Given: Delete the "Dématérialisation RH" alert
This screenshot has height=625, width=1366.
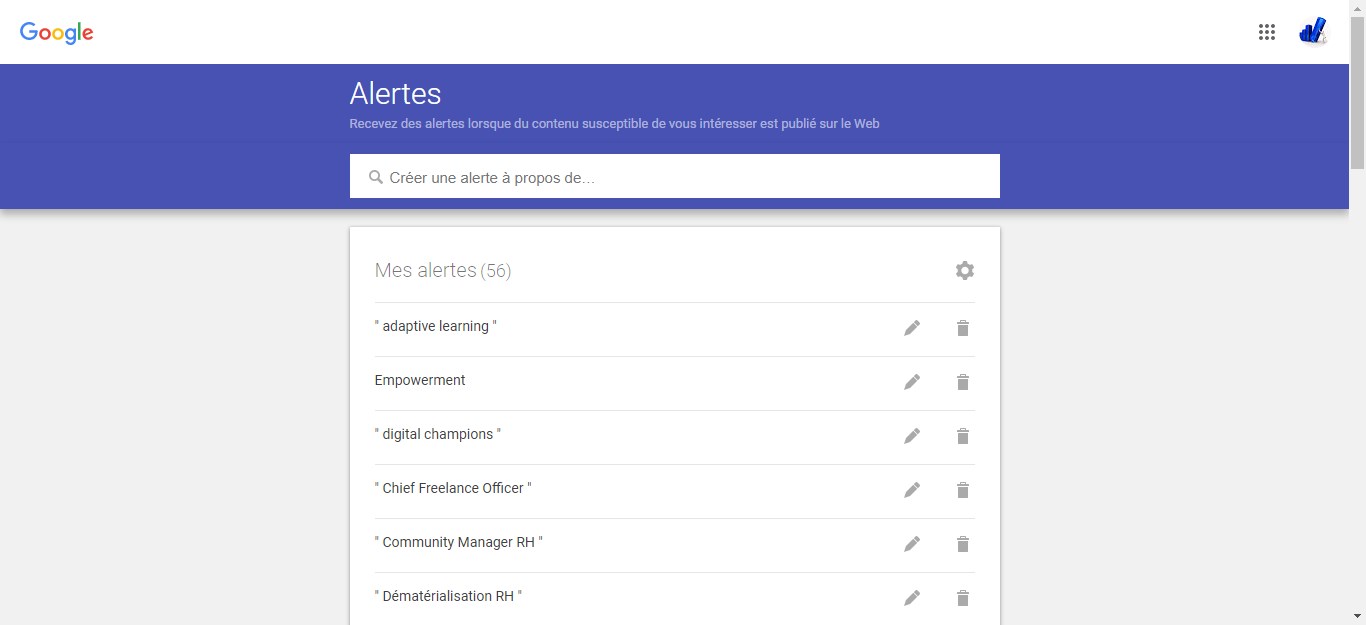Looking at the screenshot, I should click(x=963, y=598).
